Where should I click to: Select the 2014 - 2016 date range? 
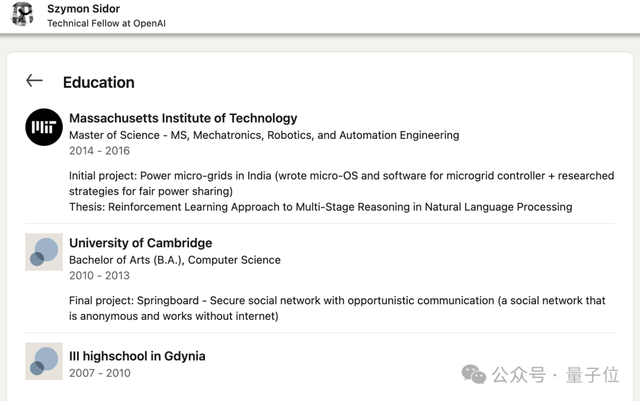tap(99, 151)
